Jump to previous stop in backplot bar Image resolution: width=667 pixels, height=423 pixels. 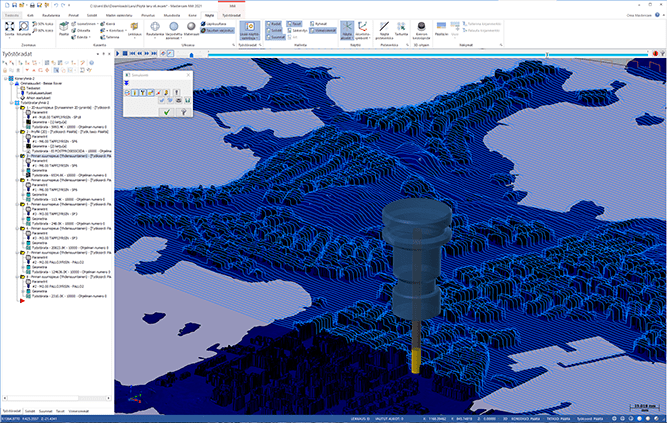(132, 54)
